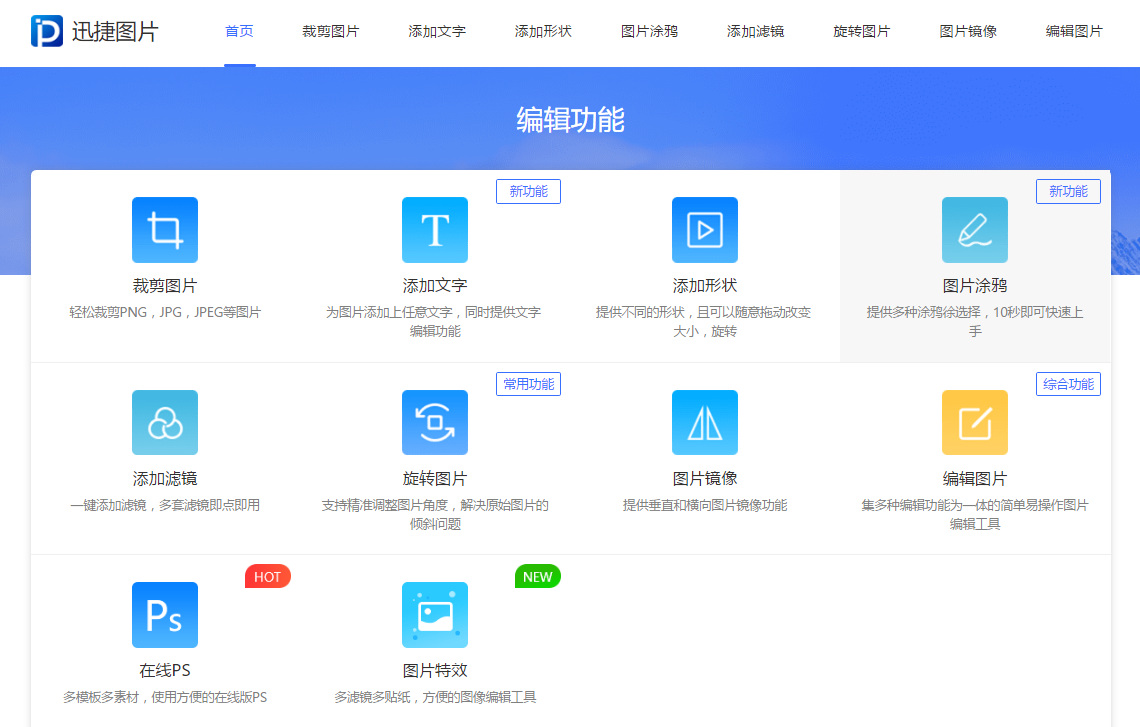Click the 迅捷图片 brand name text
This screenshot has height=727, width=1140.
tap(115, 31)
